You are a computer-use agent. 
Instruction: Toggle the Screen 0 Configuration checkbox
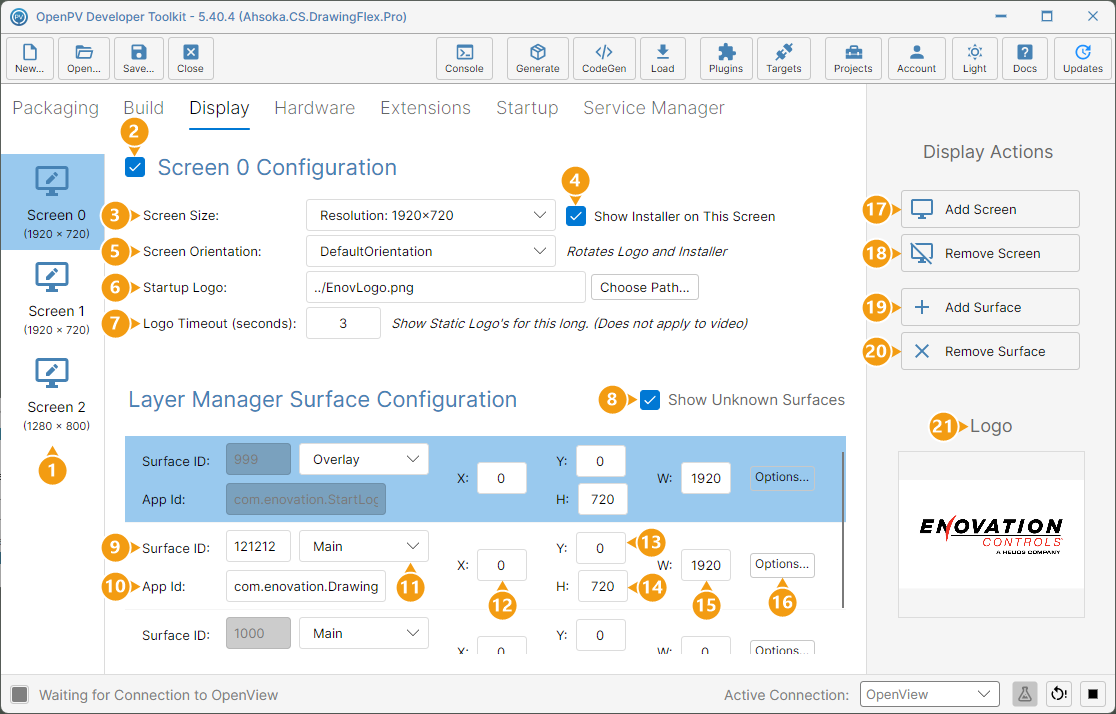[x=135, y=167]
